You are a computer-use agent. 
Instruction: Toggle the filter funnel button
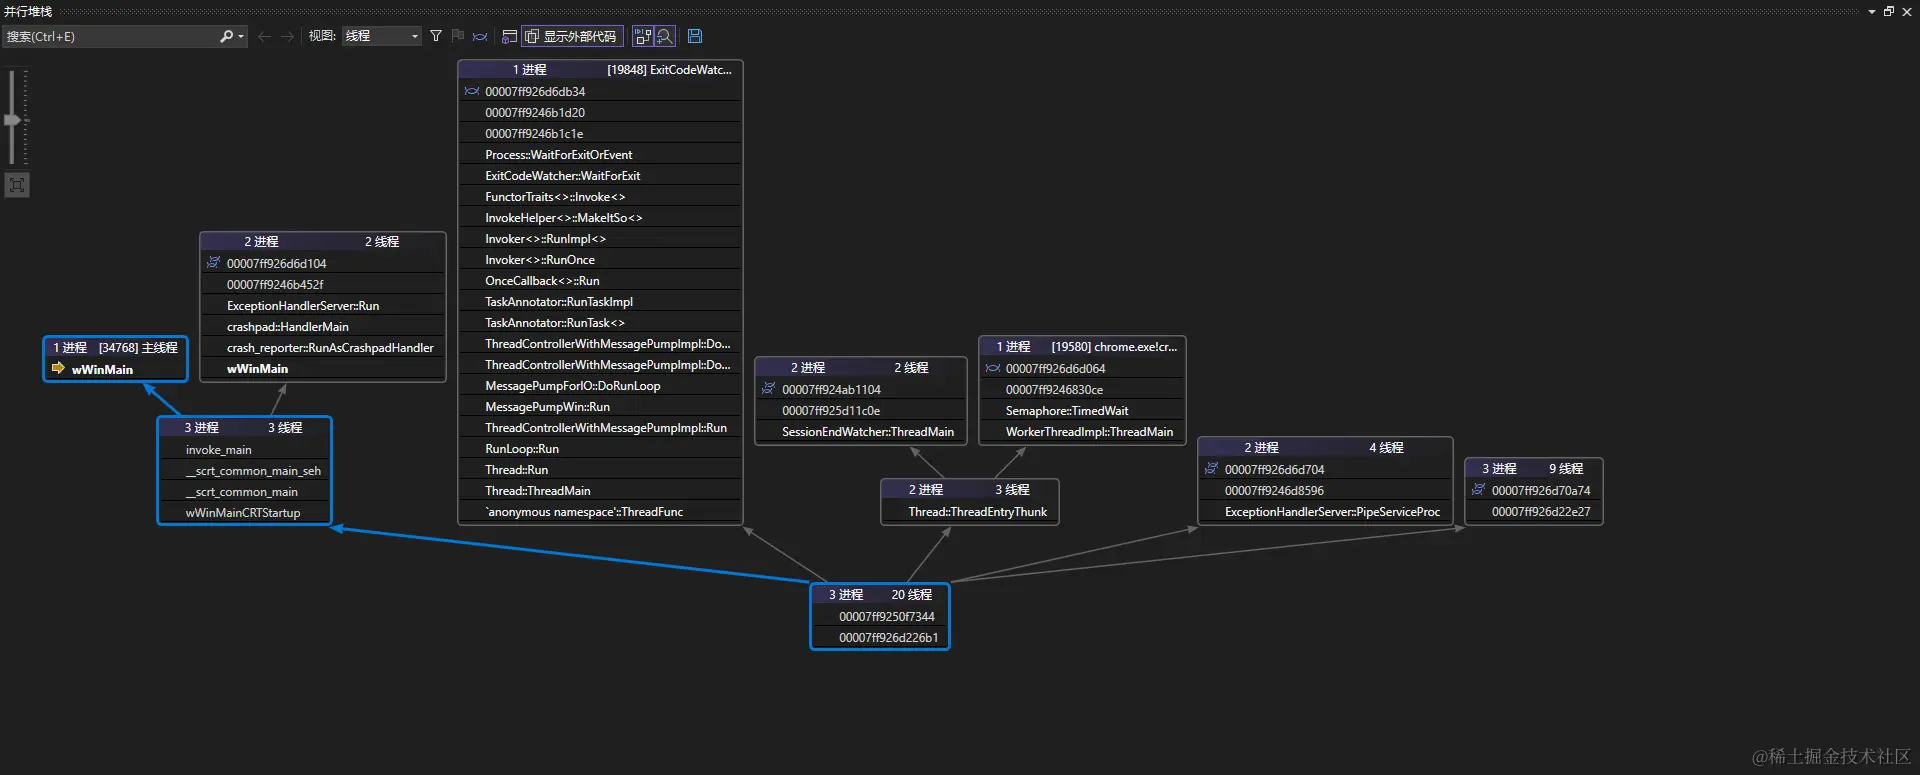tap(436, 37)
